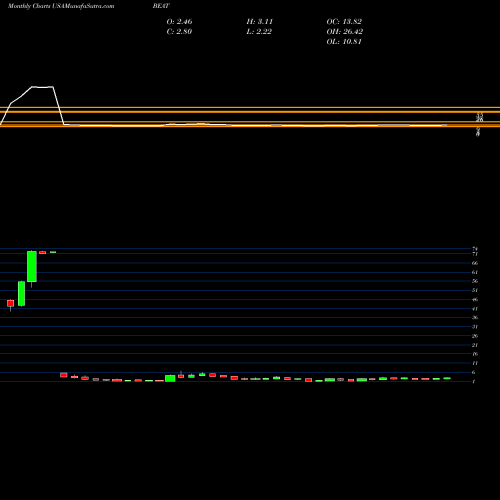500x500 pixels.
Task: Click the 36 price axis label
Action: pos(475,317)
